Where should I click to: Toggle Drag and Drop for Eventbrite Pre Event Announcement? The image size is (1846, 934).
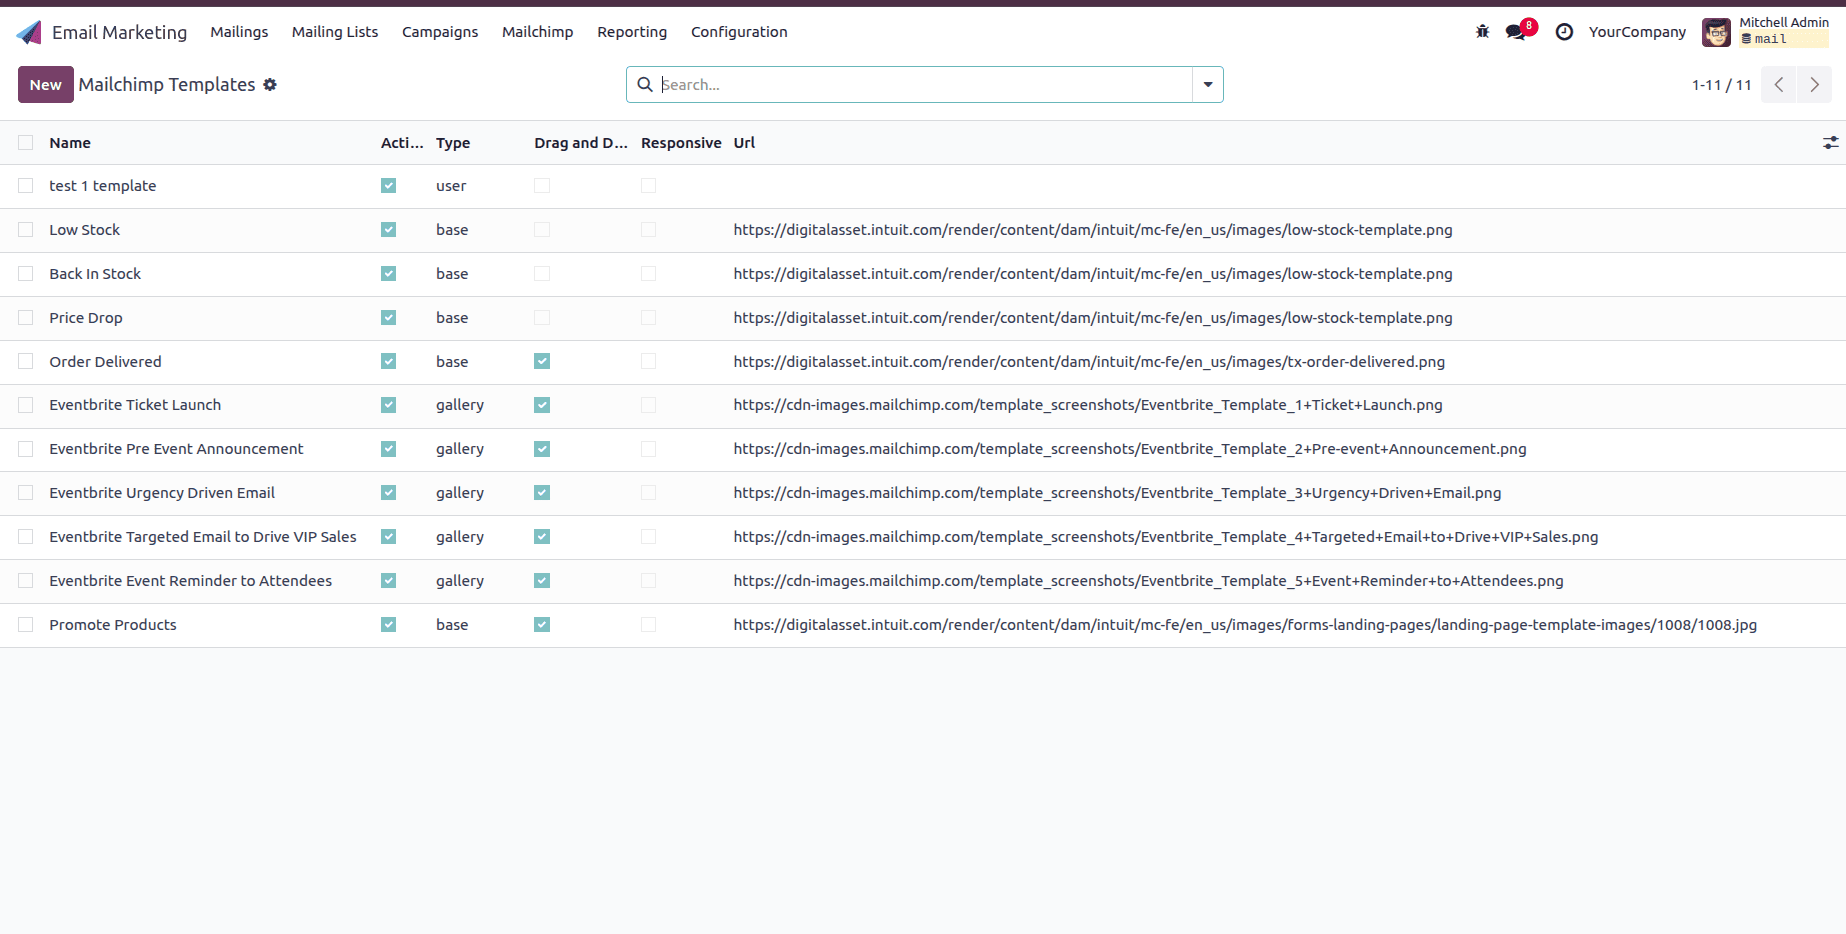click(x=542, y=449)
